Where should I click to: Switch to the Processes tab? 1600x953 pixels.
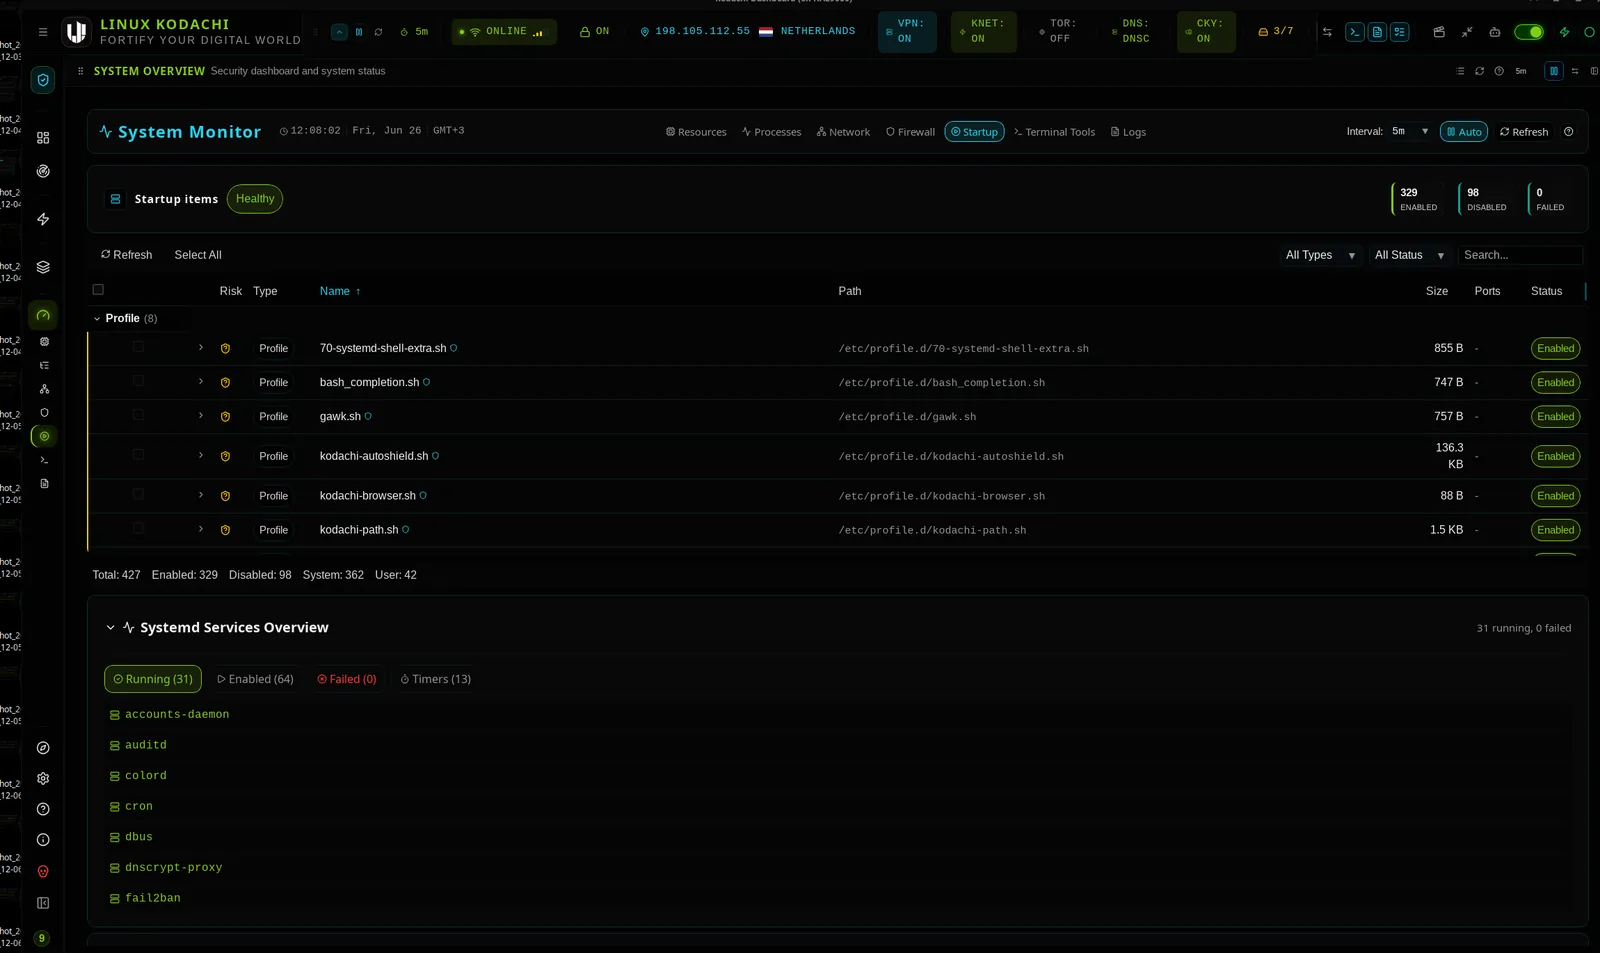(x=771, y=132)
